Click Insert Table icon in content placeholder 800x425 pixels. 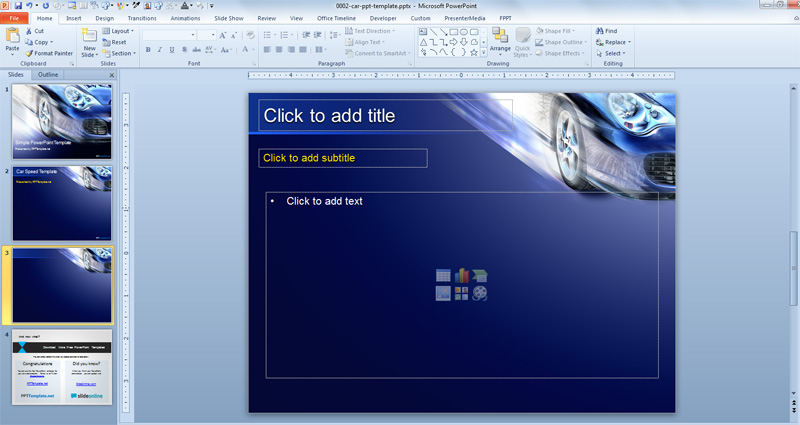[443, 275]
